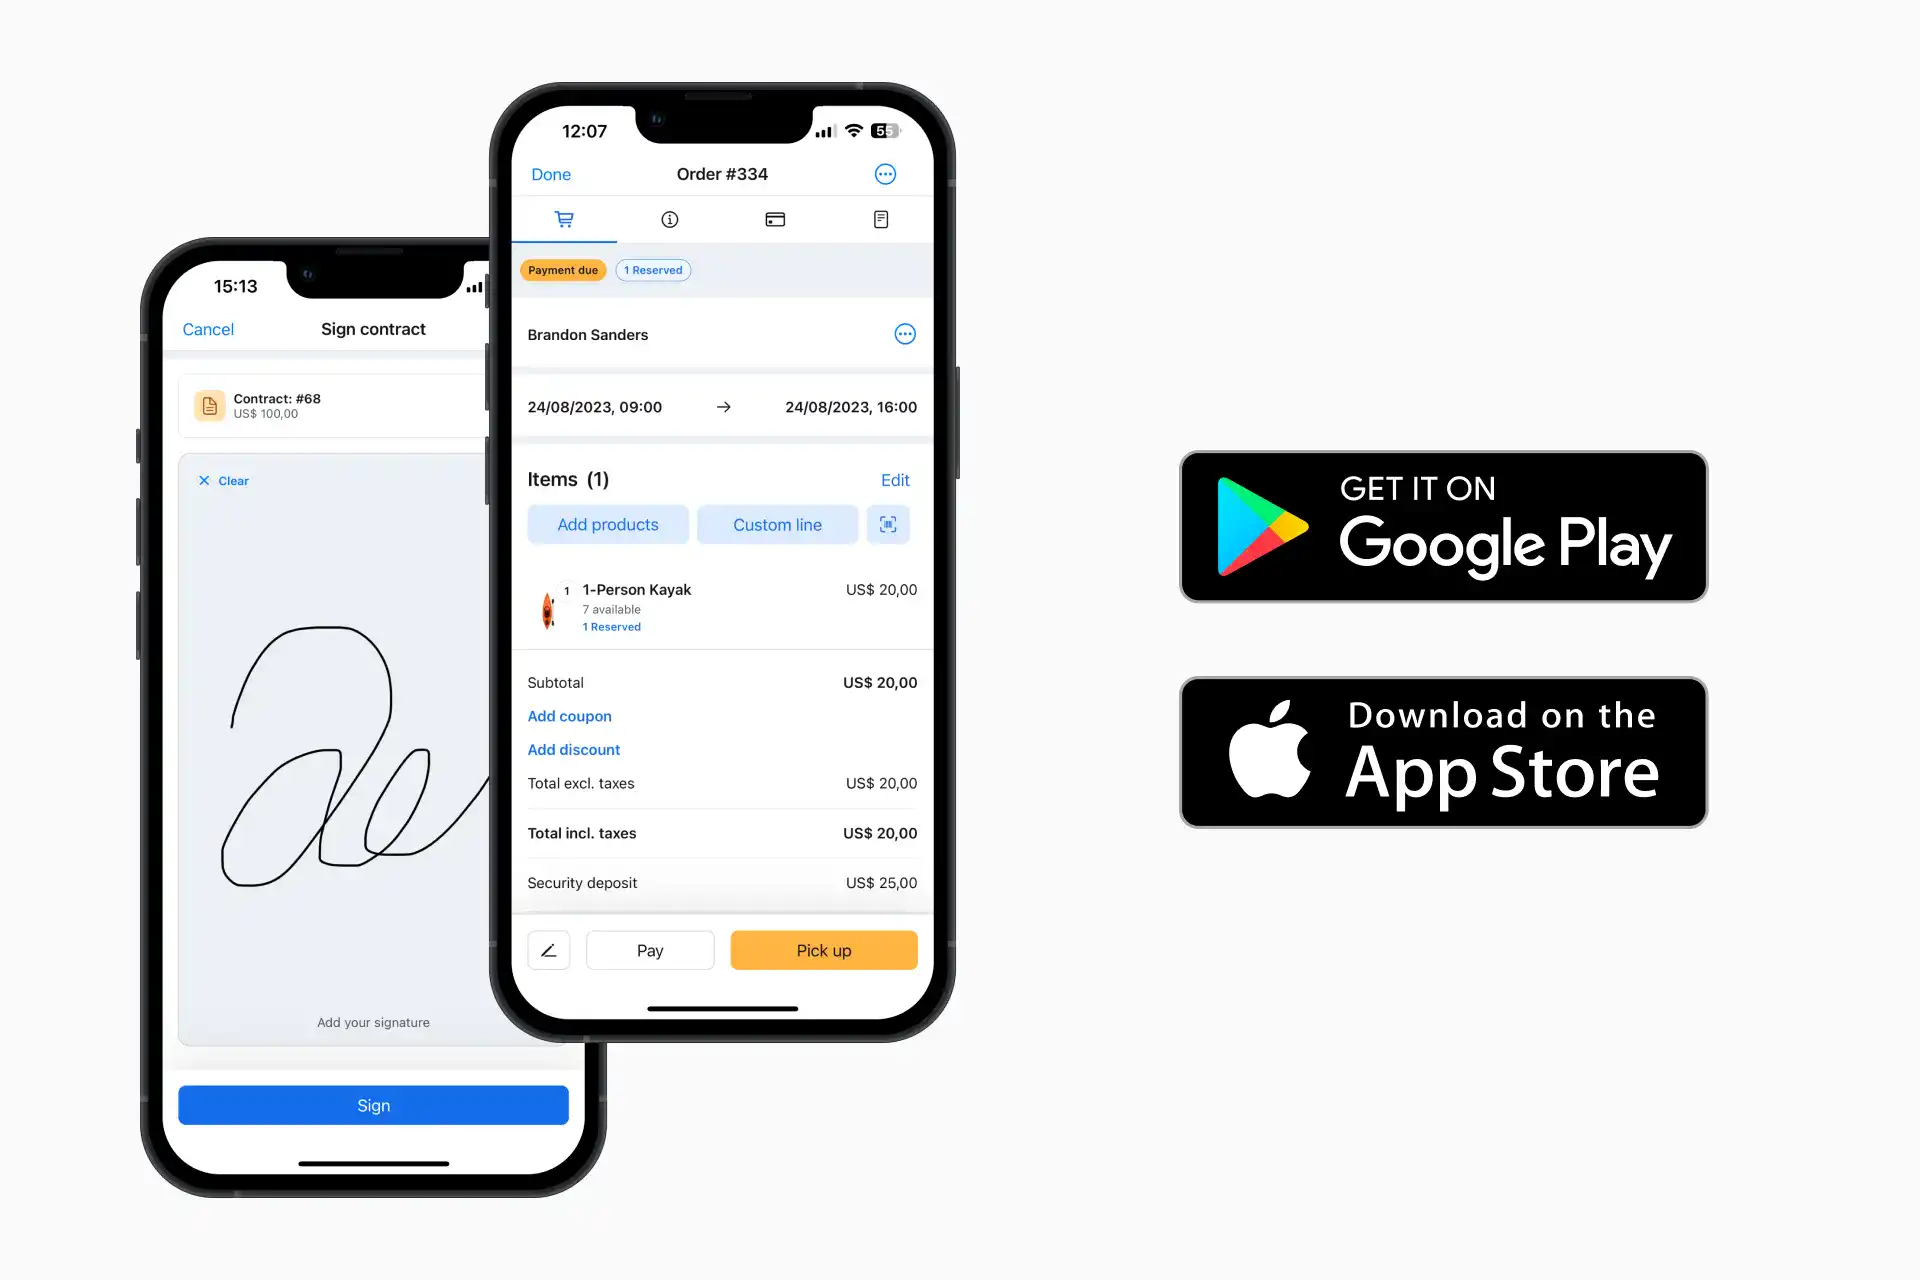Expand the Add coupon field
Viewport: 1920px width, 1280px height.
570,716
